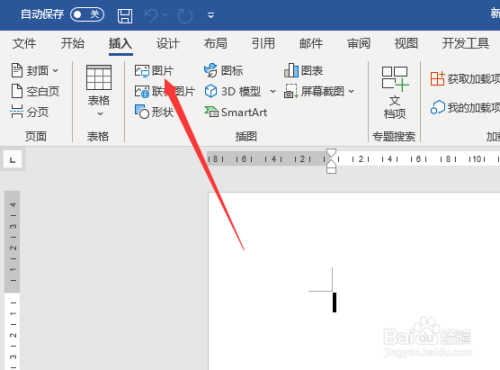Select the 开发工具 tab

tap(466, 43)
